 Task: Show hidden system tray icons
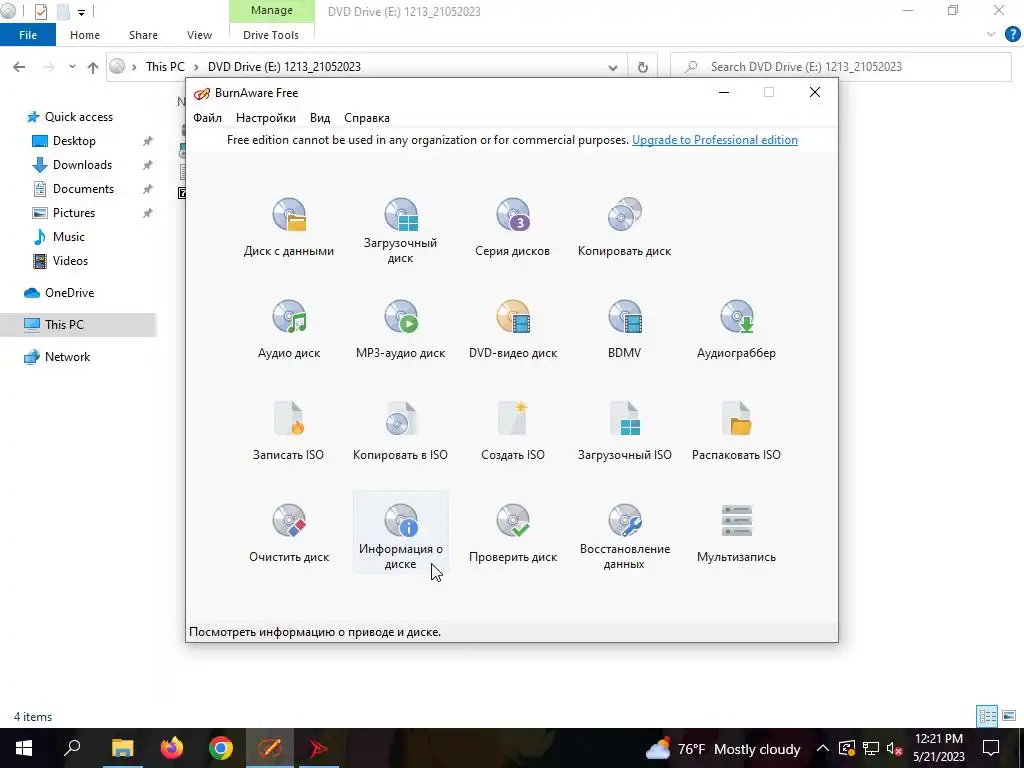[x=823, y=748]
